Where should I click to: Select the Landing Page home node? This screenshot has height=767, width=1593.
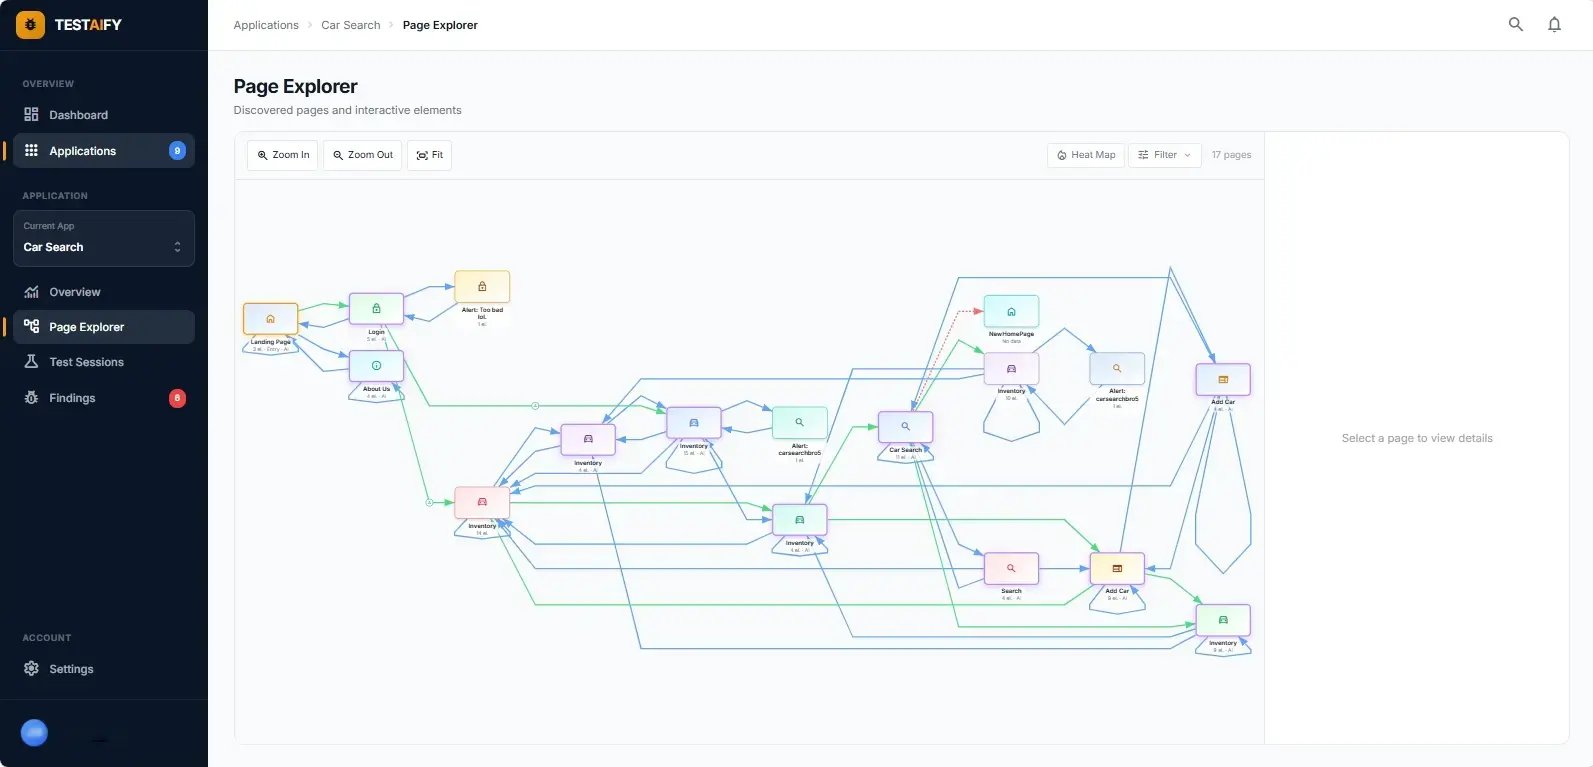click(x=270, y=318)
